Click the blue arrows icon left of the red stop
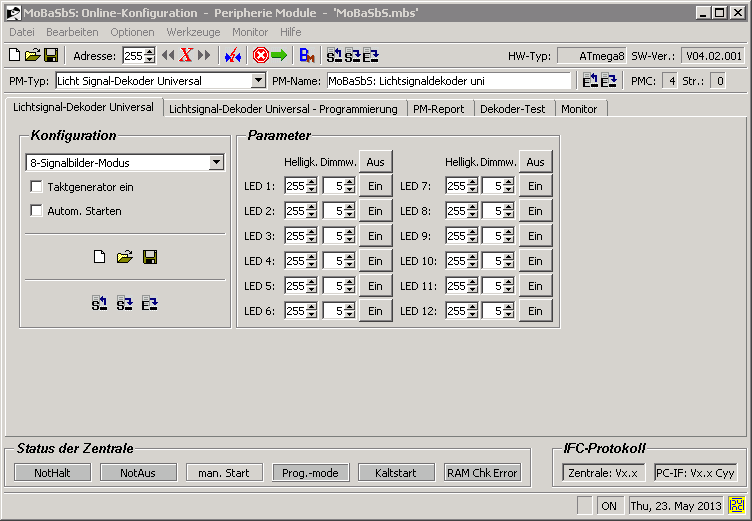This screenshot has height=521, width=752. [232, 56]
